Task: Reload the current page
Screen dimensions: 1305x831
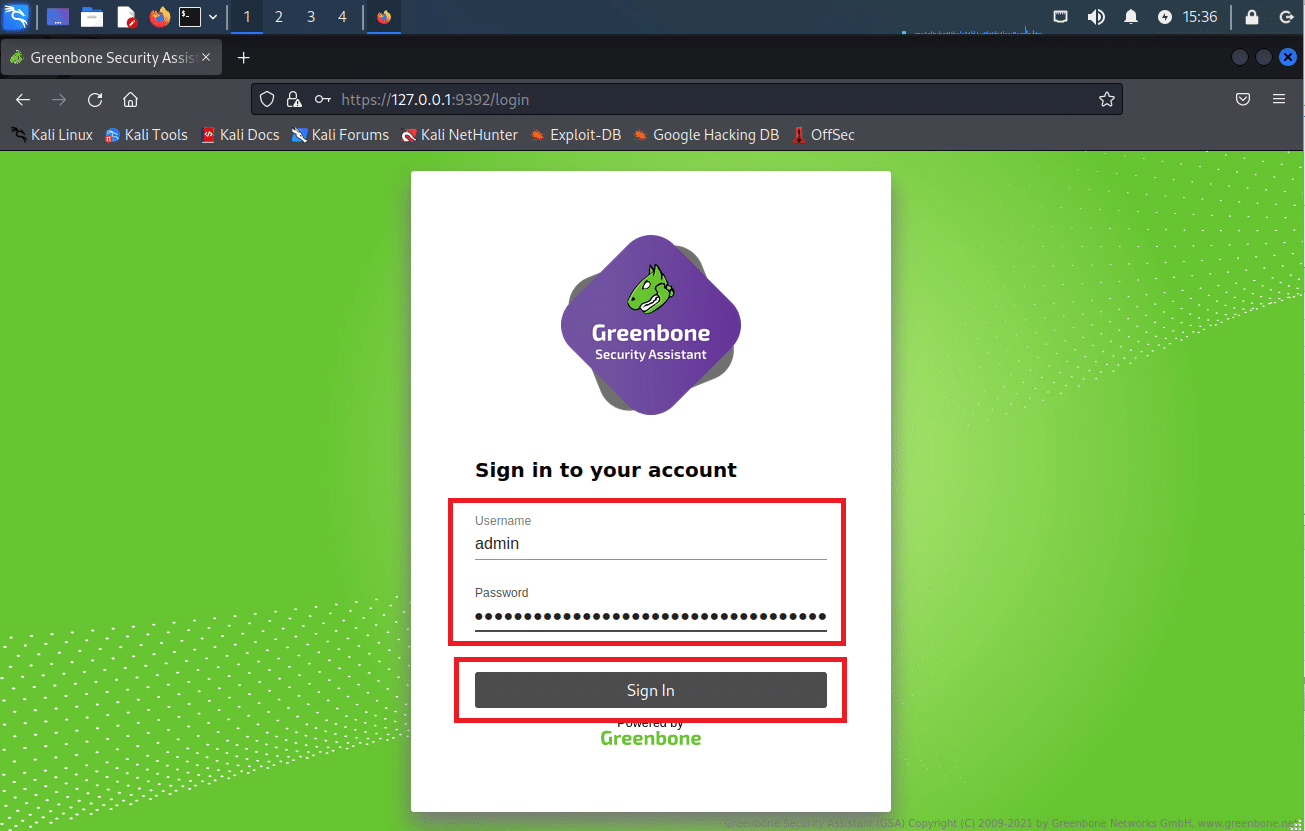Action: tap(95, 99)
